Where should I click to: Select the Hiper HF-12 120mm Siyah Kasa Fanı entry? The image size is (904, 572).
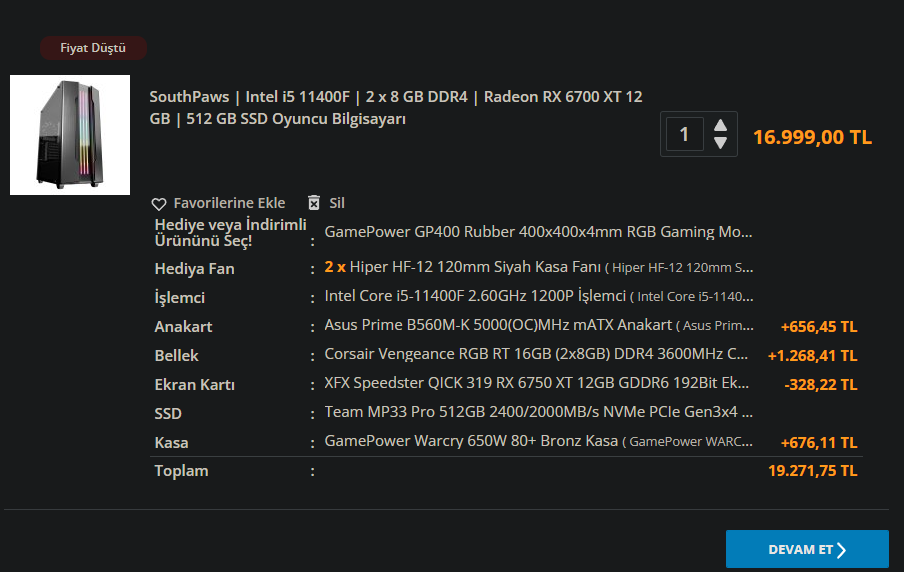click(538, 267)
